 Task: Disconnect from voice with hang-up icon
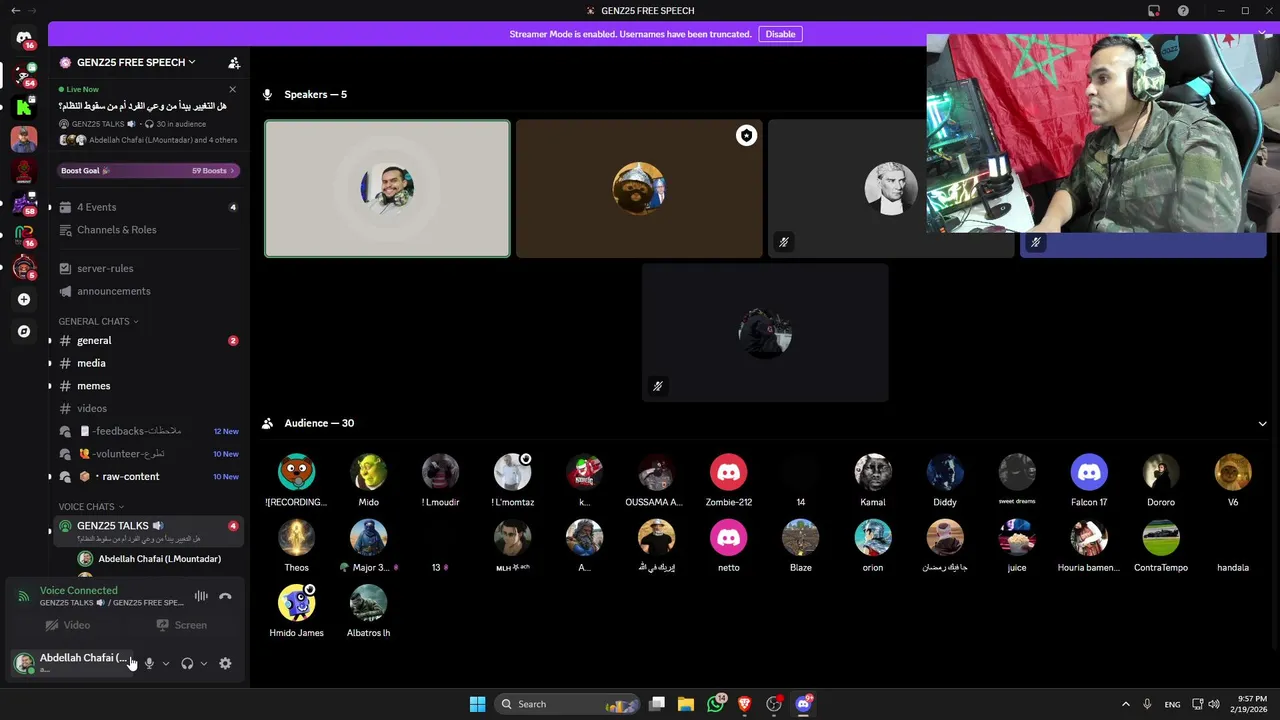pos(225,596)
